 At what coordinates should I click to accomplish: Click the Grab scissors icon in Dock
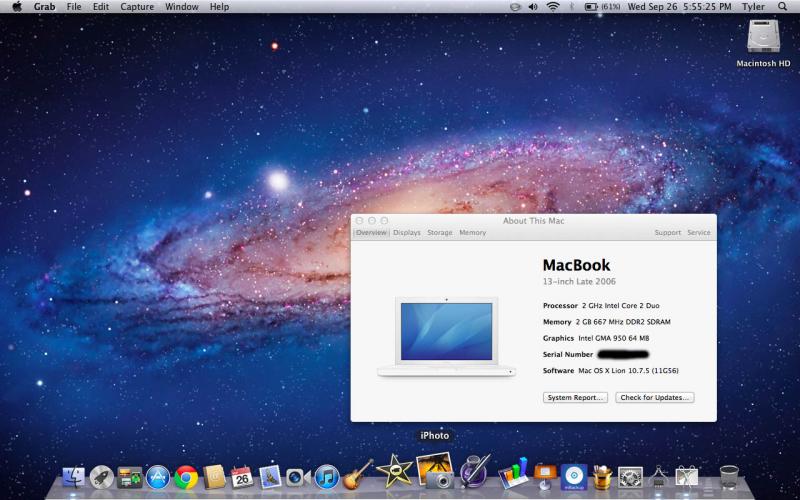point(686,477)
